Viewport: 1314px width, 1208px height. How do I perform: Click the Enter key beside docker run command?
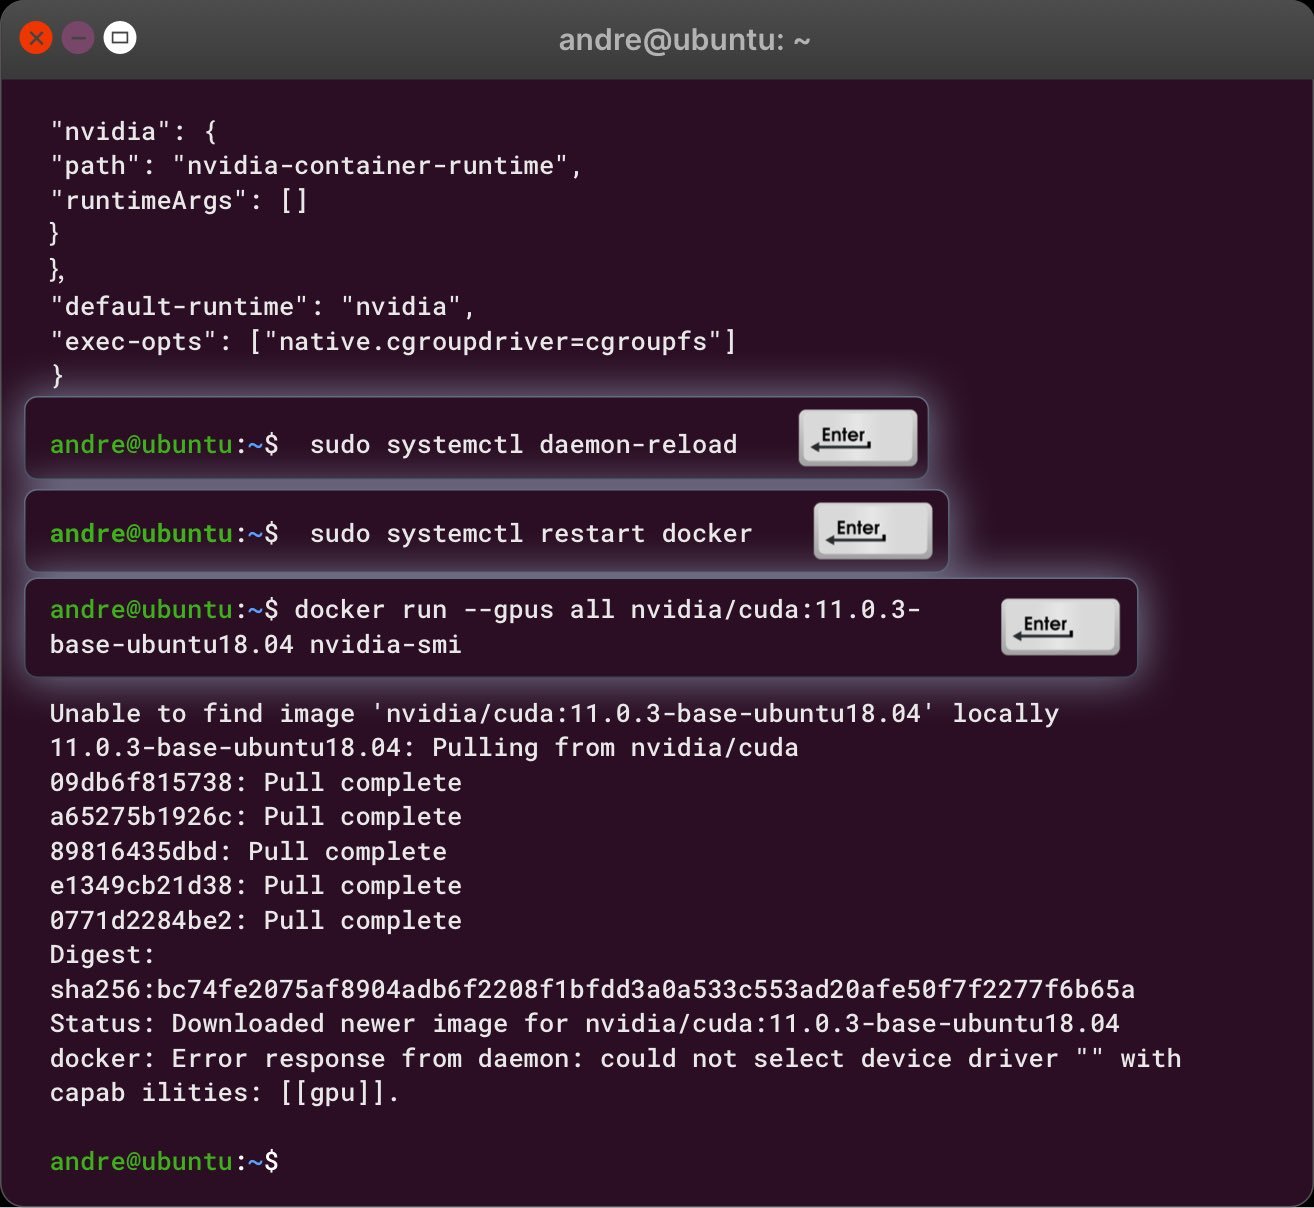tap(1060, 627)
